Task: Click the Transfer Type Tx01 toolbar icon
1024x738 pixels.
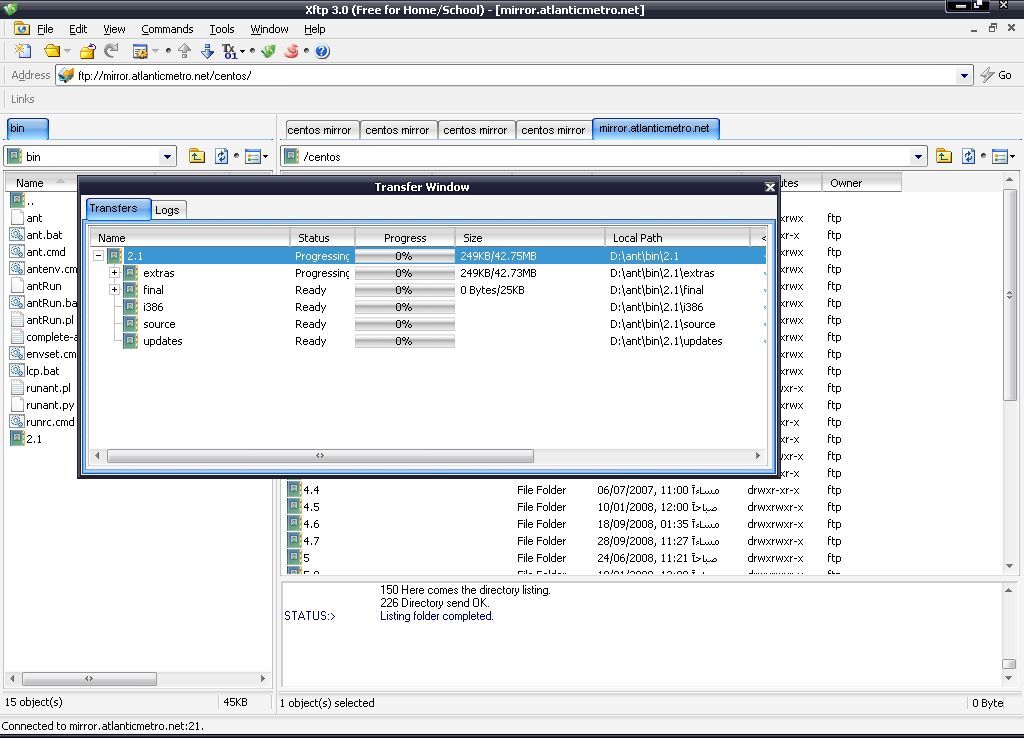Action: (x=228, y=52)
